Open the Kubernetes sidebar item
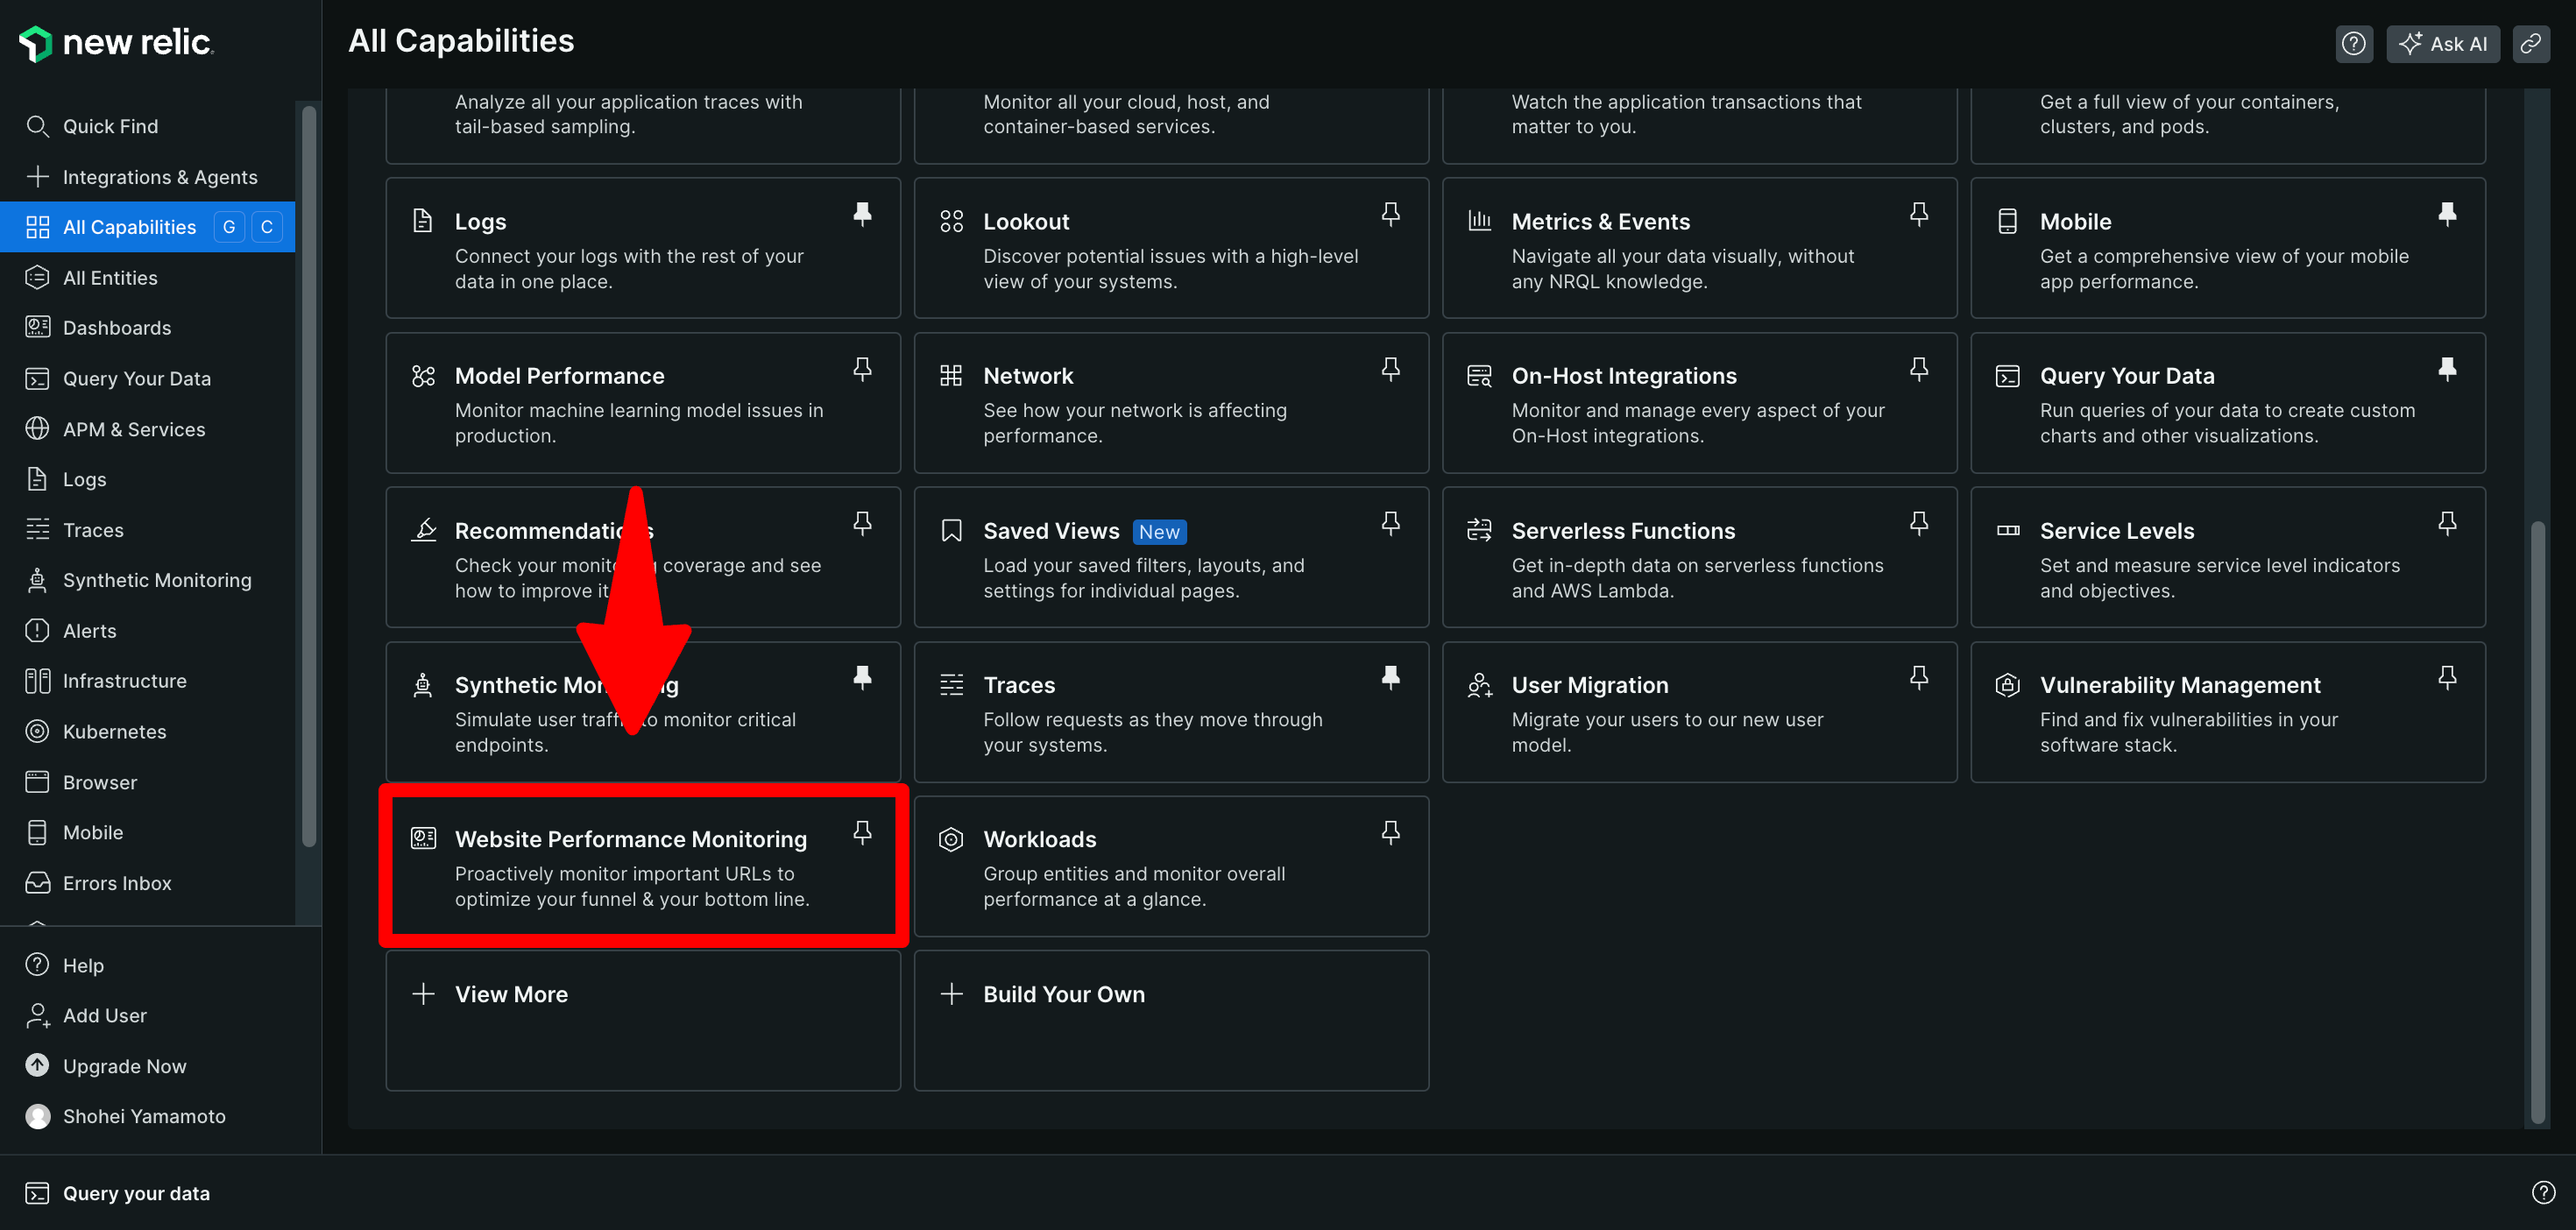 tap(114, 731)
